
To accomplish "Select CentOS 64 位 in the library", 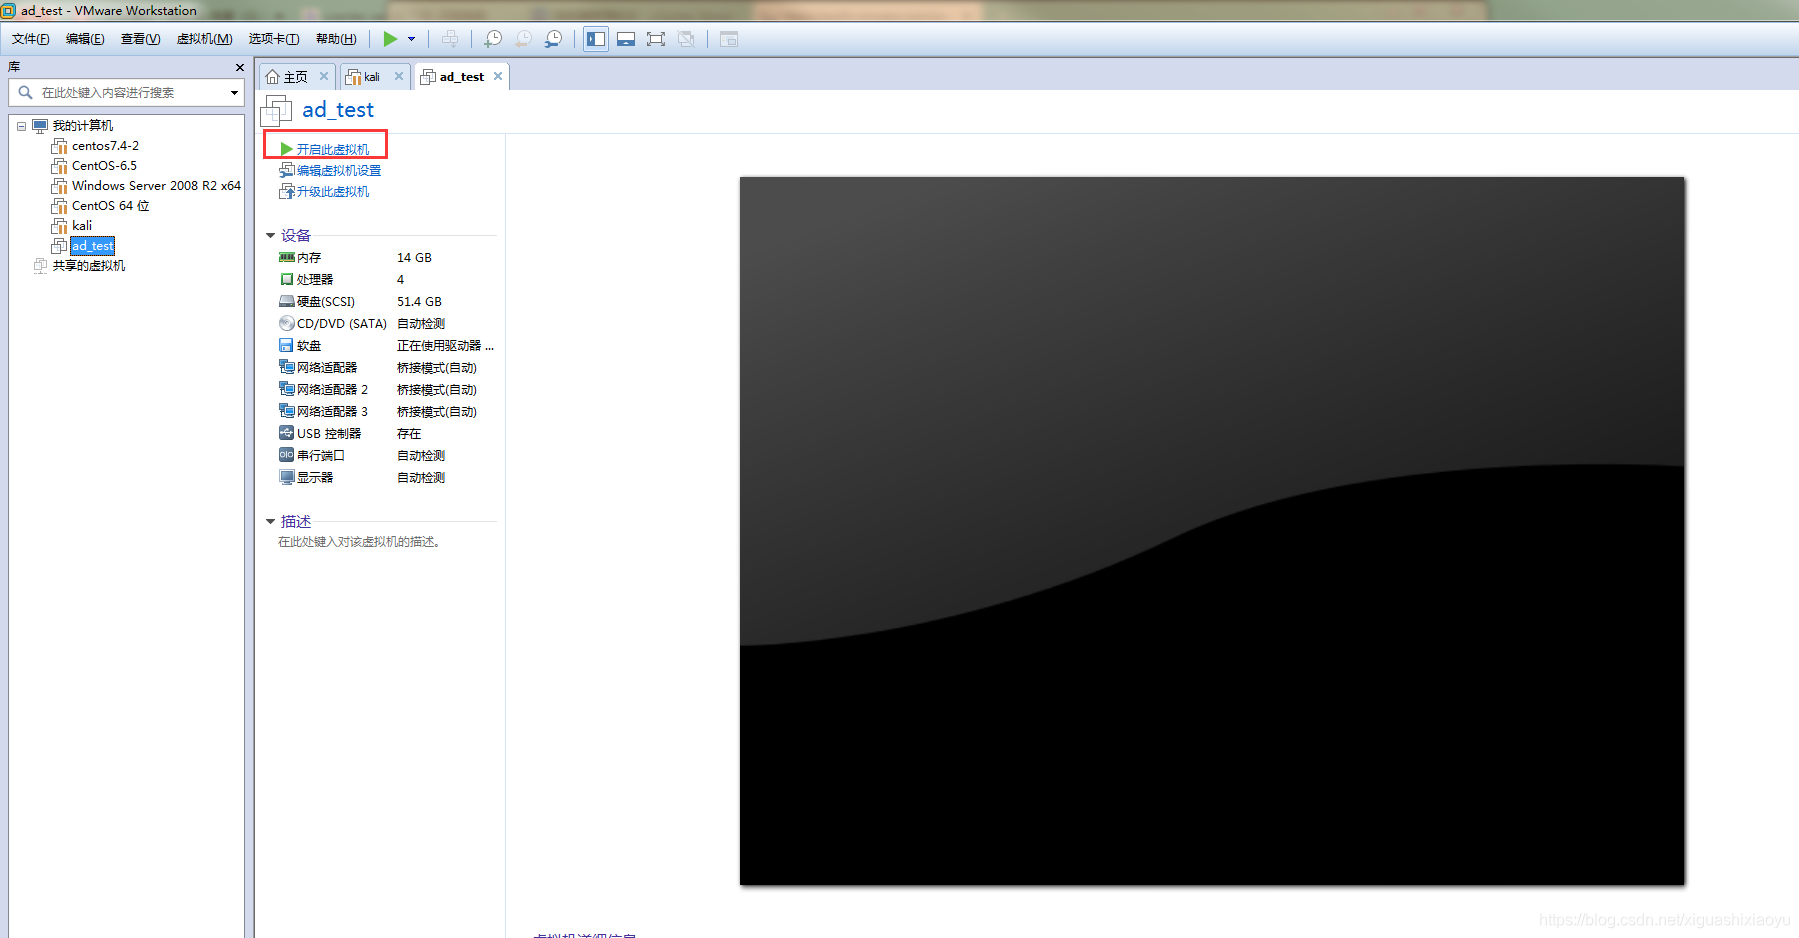I will point(110,206).
